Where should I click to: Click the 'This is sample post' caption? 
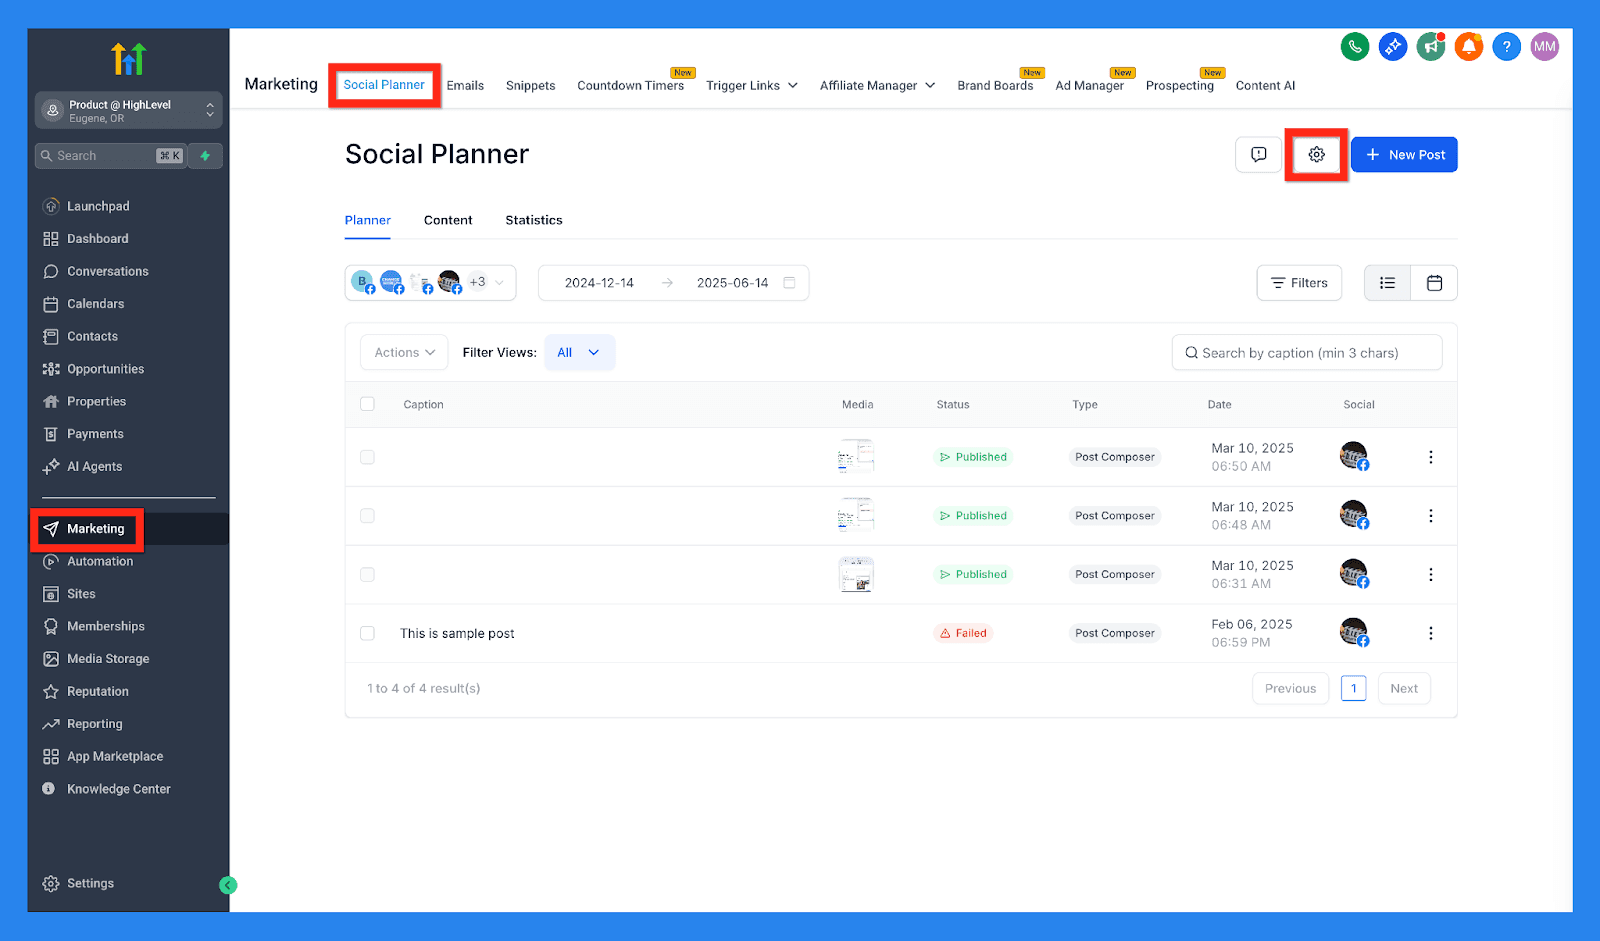[457, 634]
